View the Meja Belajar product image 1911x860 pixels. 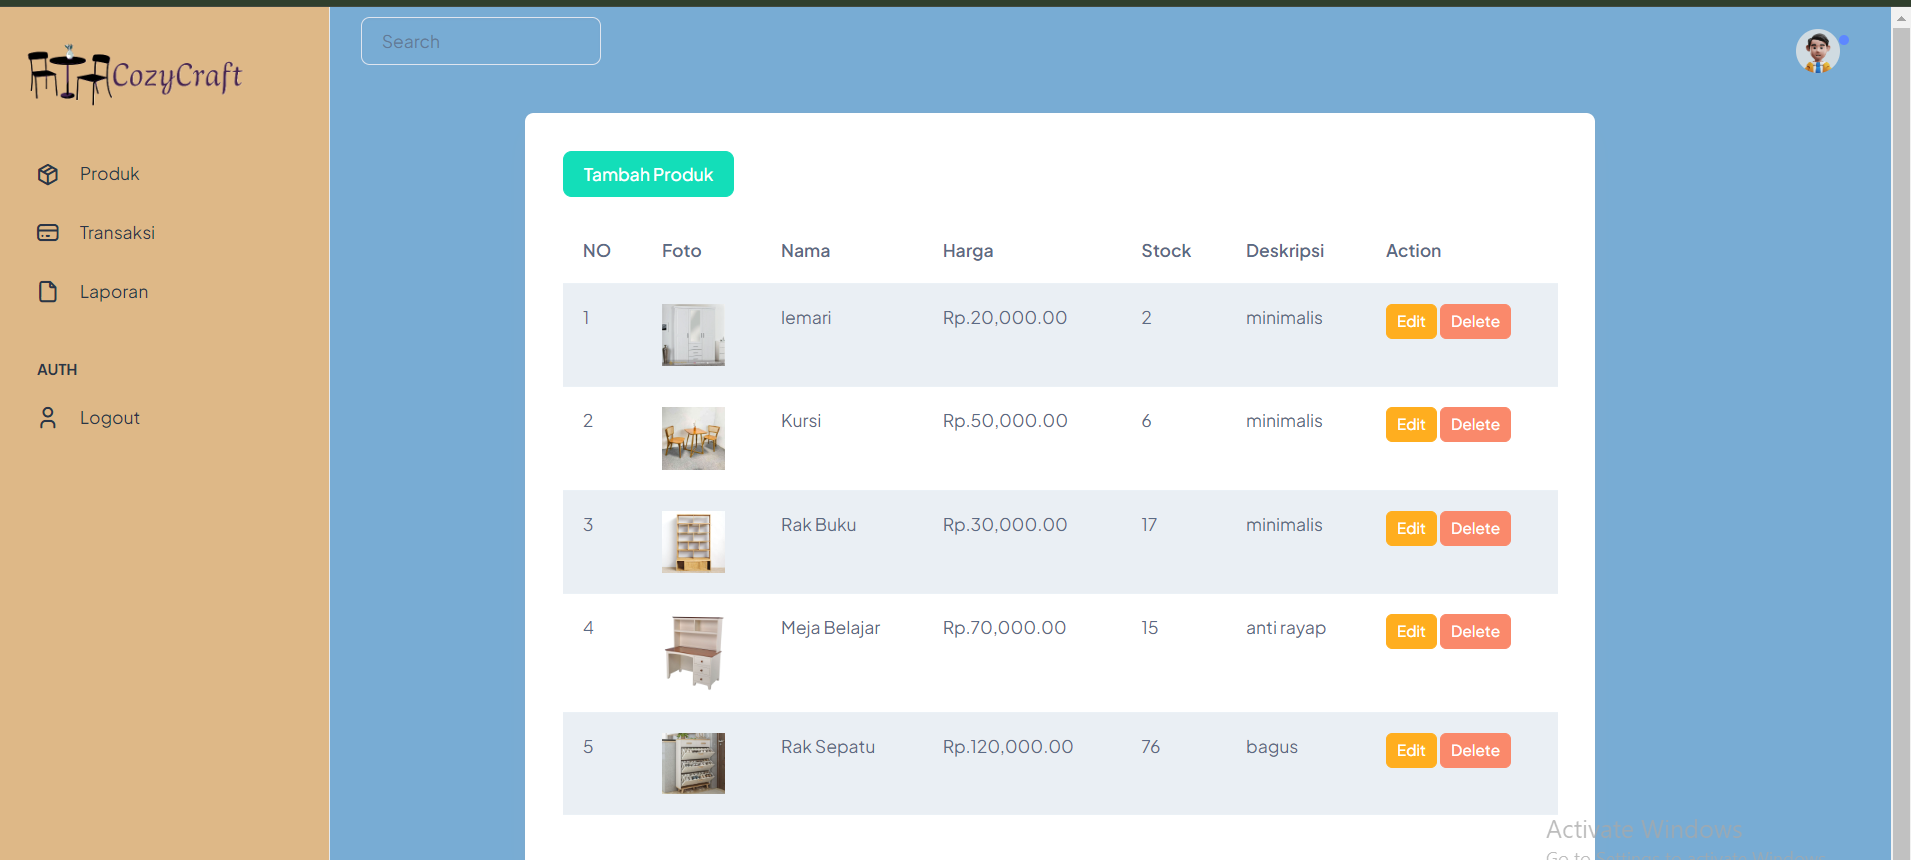pyautogui.click(x=693, y=652)
